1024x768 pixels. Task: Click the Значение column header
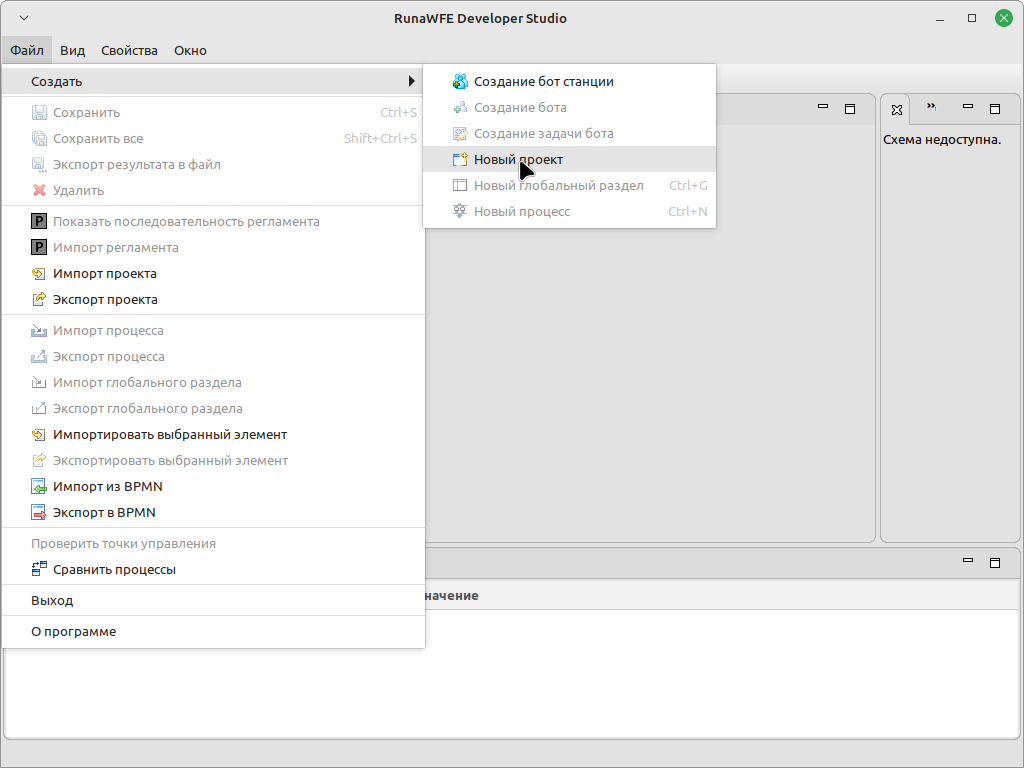(452, 596)
